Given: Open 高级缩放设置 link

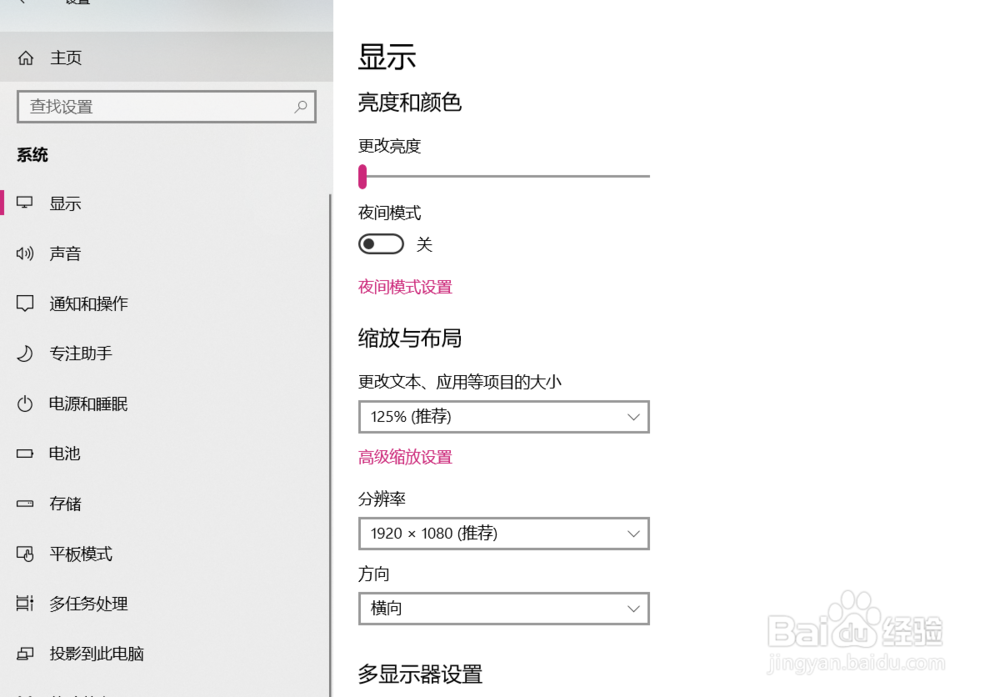Looking at the screenshot, I should (404, 457).
